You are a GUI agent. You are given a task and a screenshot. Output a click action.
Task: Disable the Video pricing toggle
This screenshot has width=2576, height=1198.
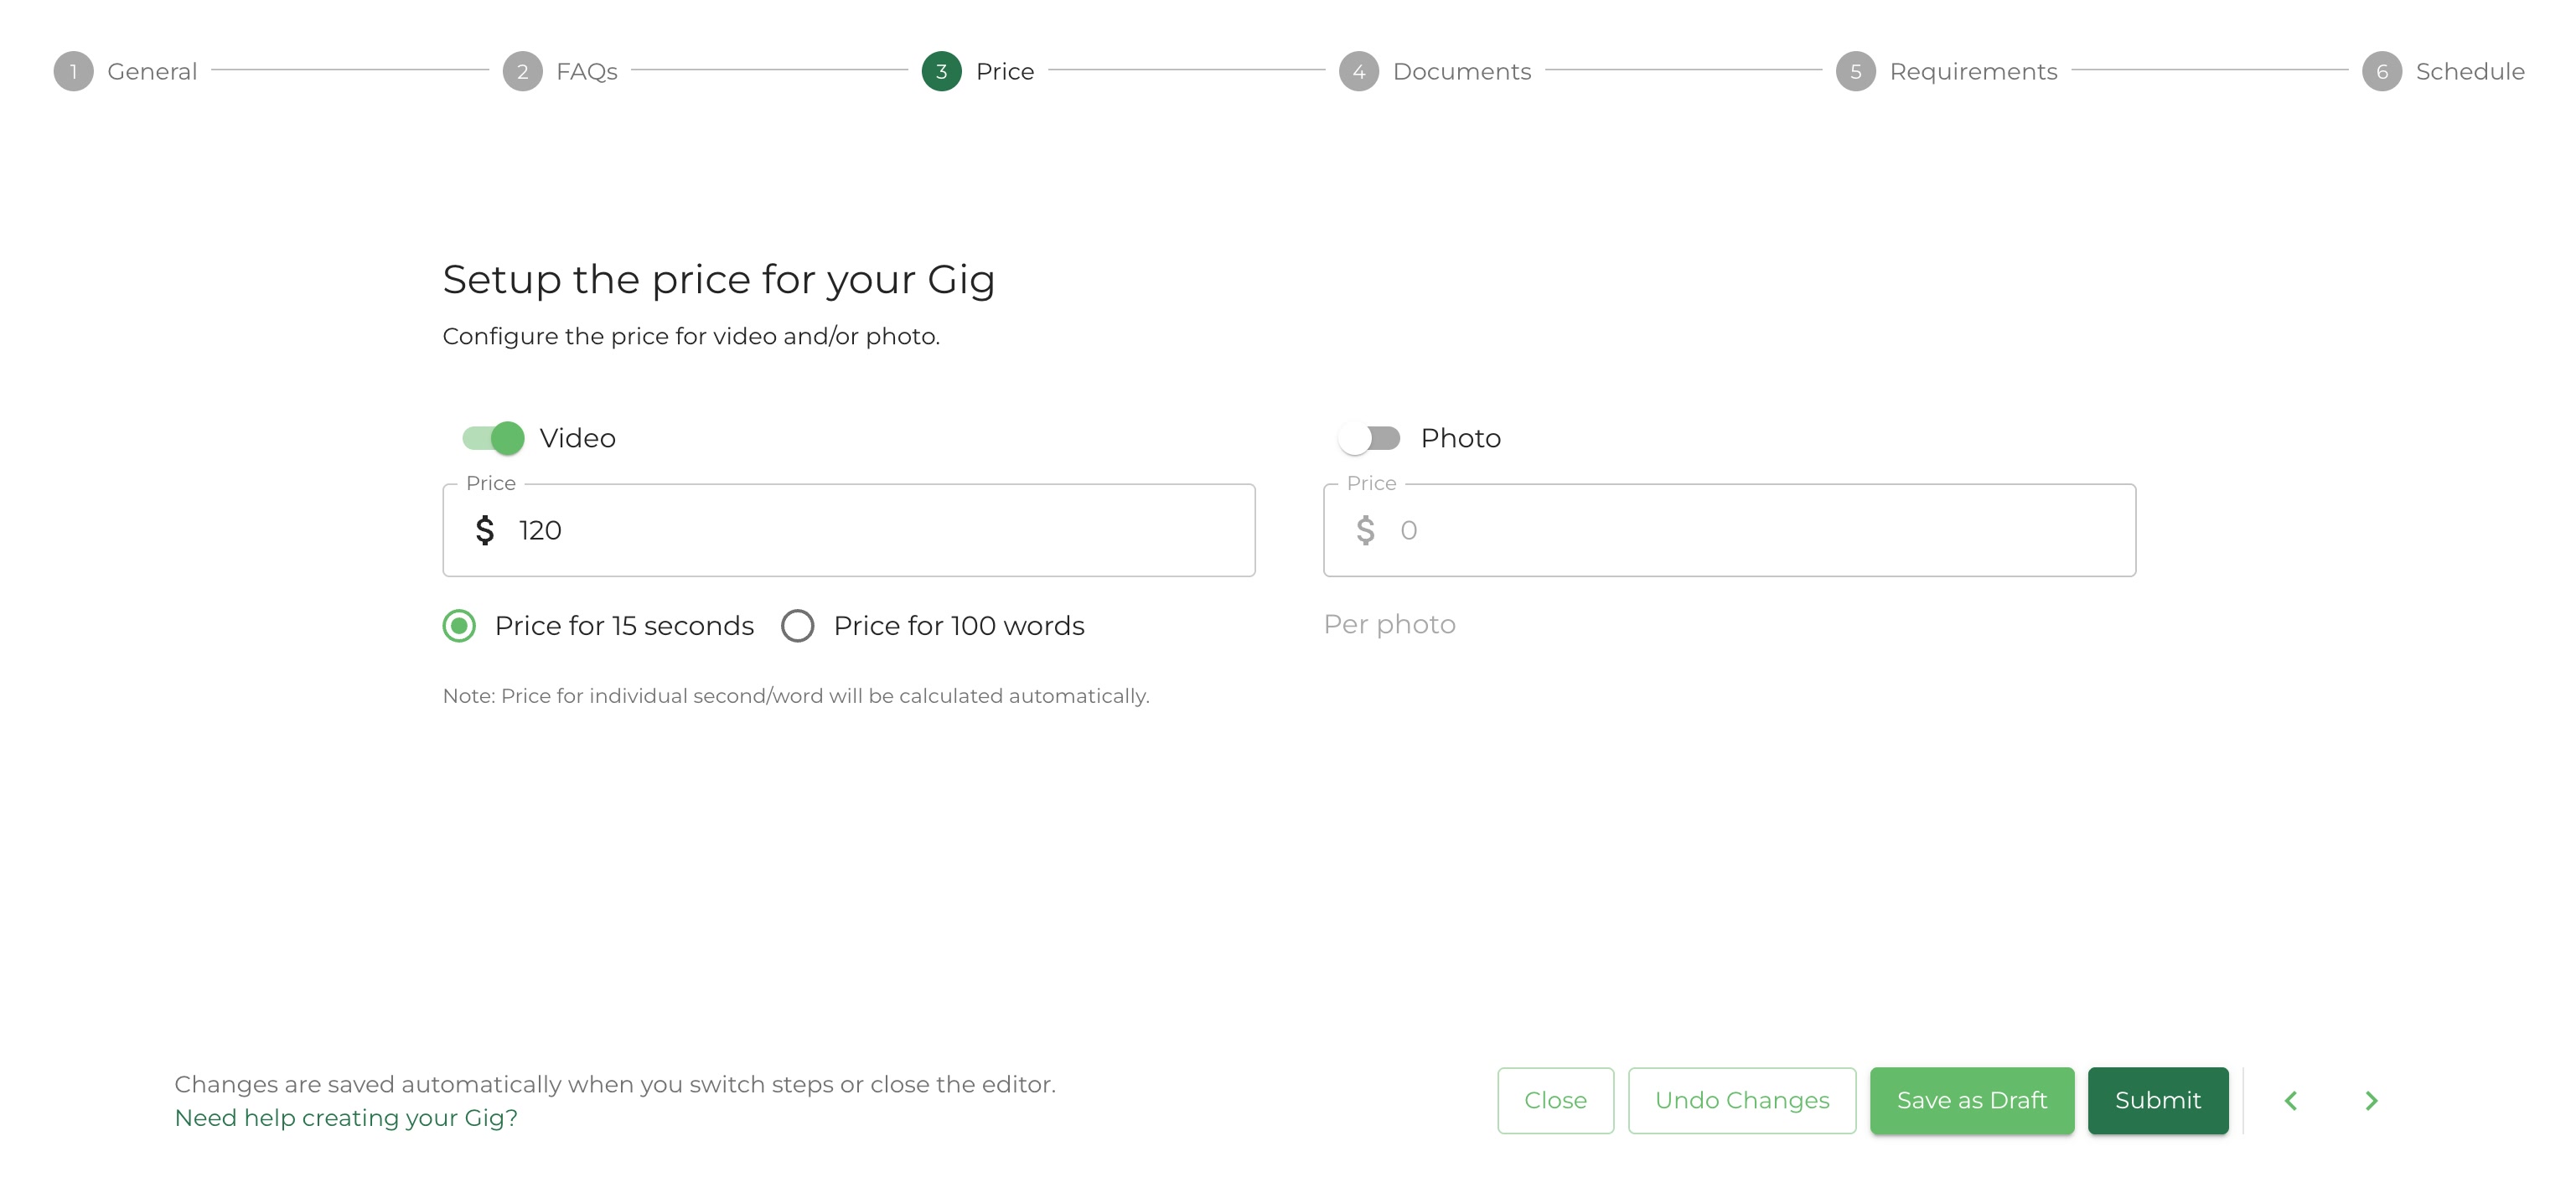[x=493, y=438]
